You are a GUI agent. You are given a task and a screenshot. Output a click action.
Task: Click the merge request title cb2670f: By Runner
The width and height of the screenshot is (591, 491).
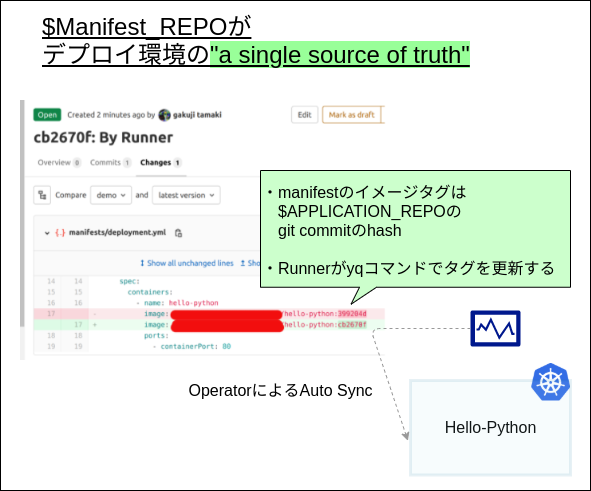[103, 138]
